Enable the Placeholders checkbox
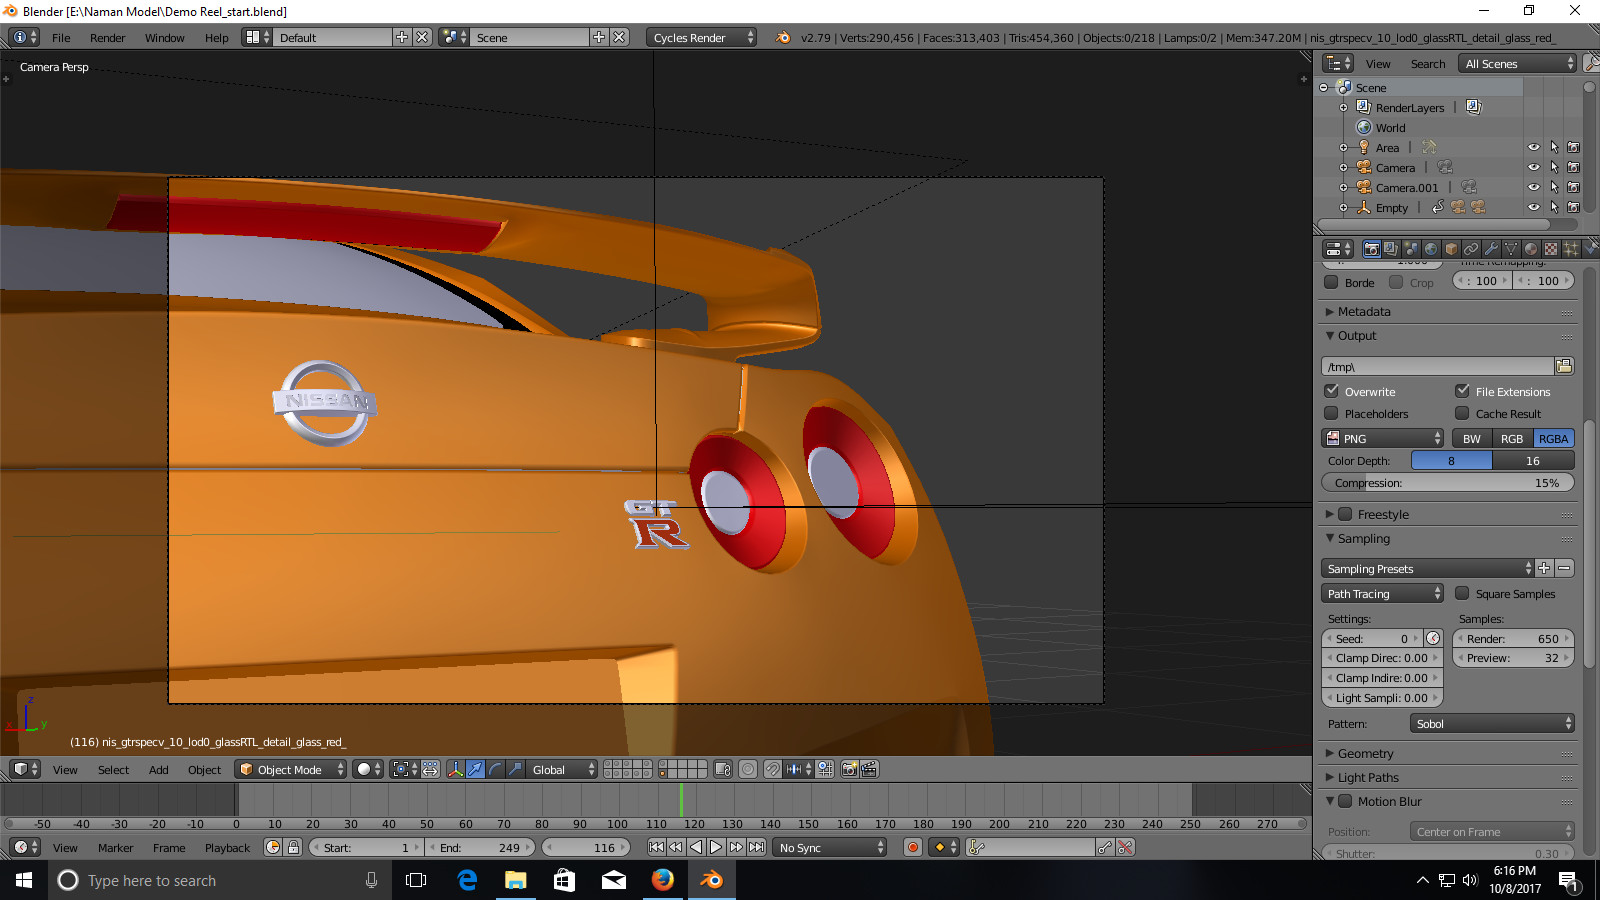 (x=1331, y=413)
